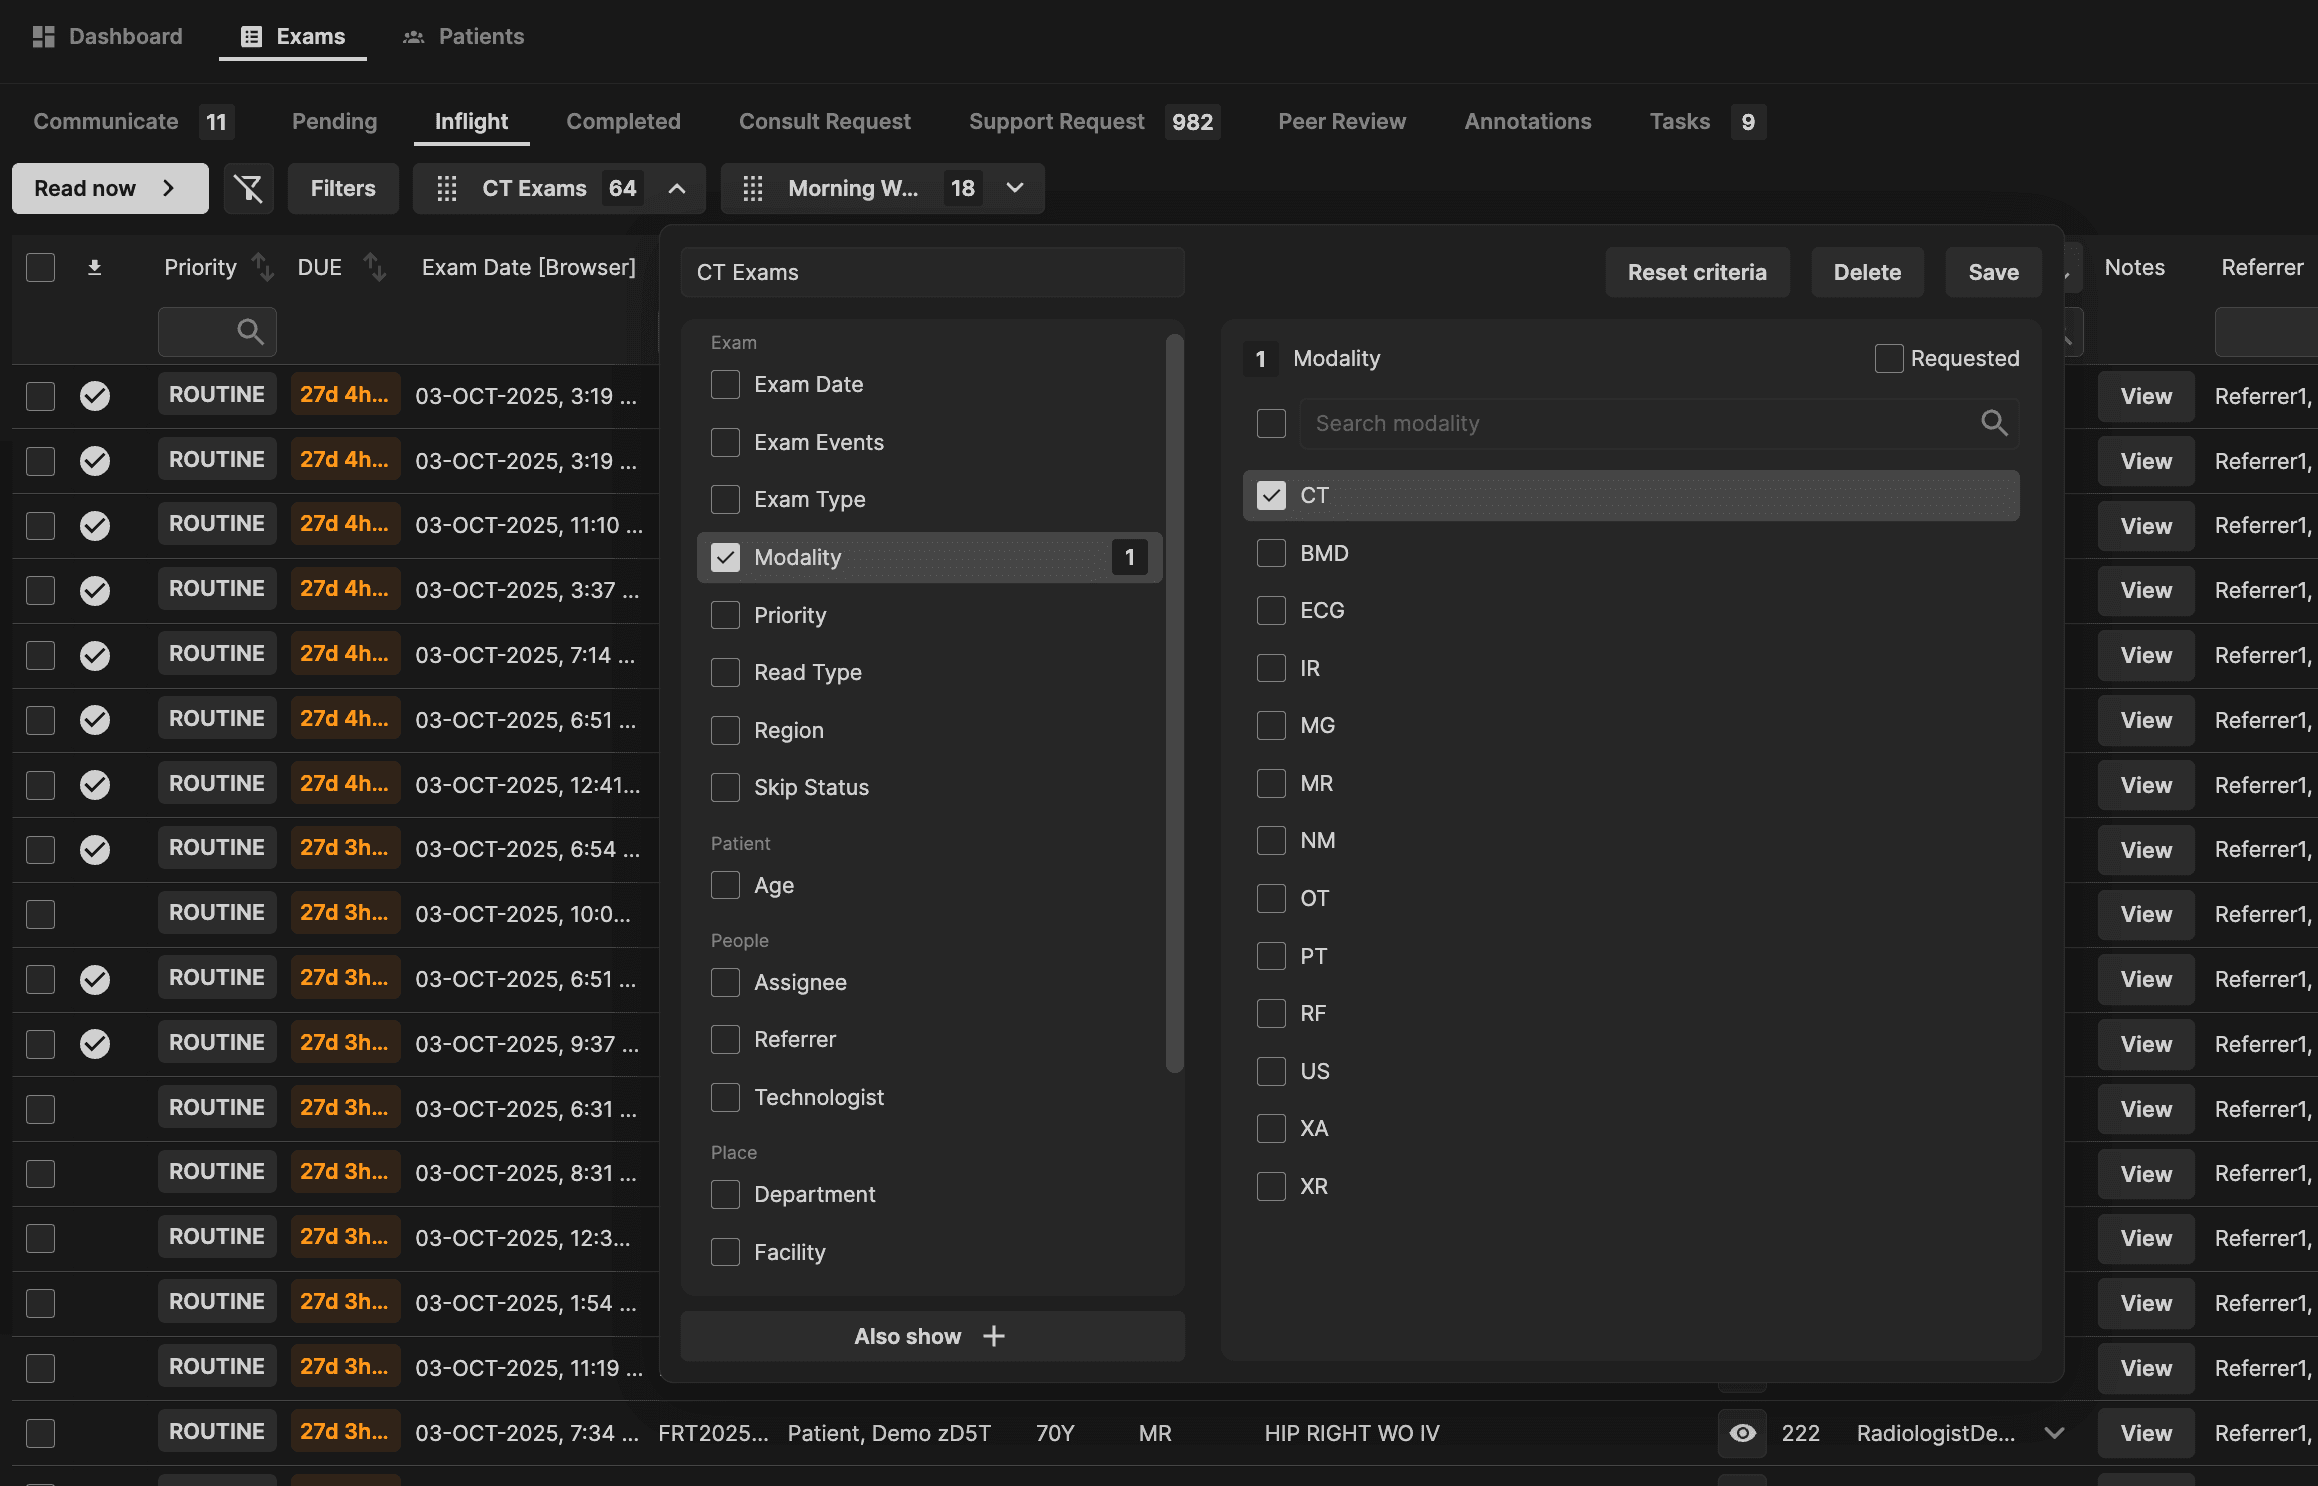2318x1486 pixels.
Task: Click the Dashboard icon in top navigation
Action: pos(43,36)
